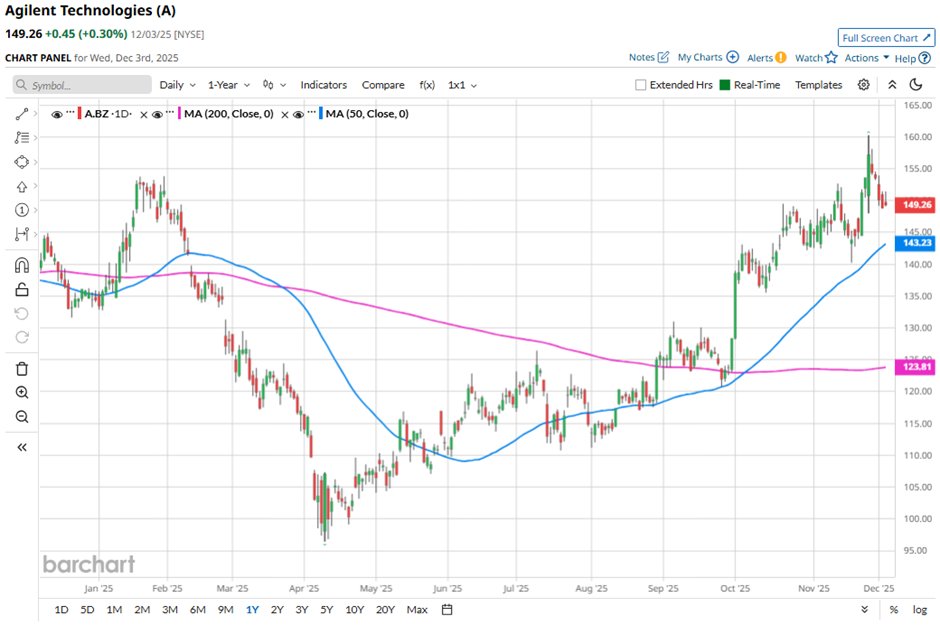The width and height of the screenshot is (940, 625).
Task: Toggle the magnet snap tool
Action: click(x=22, y=266)
